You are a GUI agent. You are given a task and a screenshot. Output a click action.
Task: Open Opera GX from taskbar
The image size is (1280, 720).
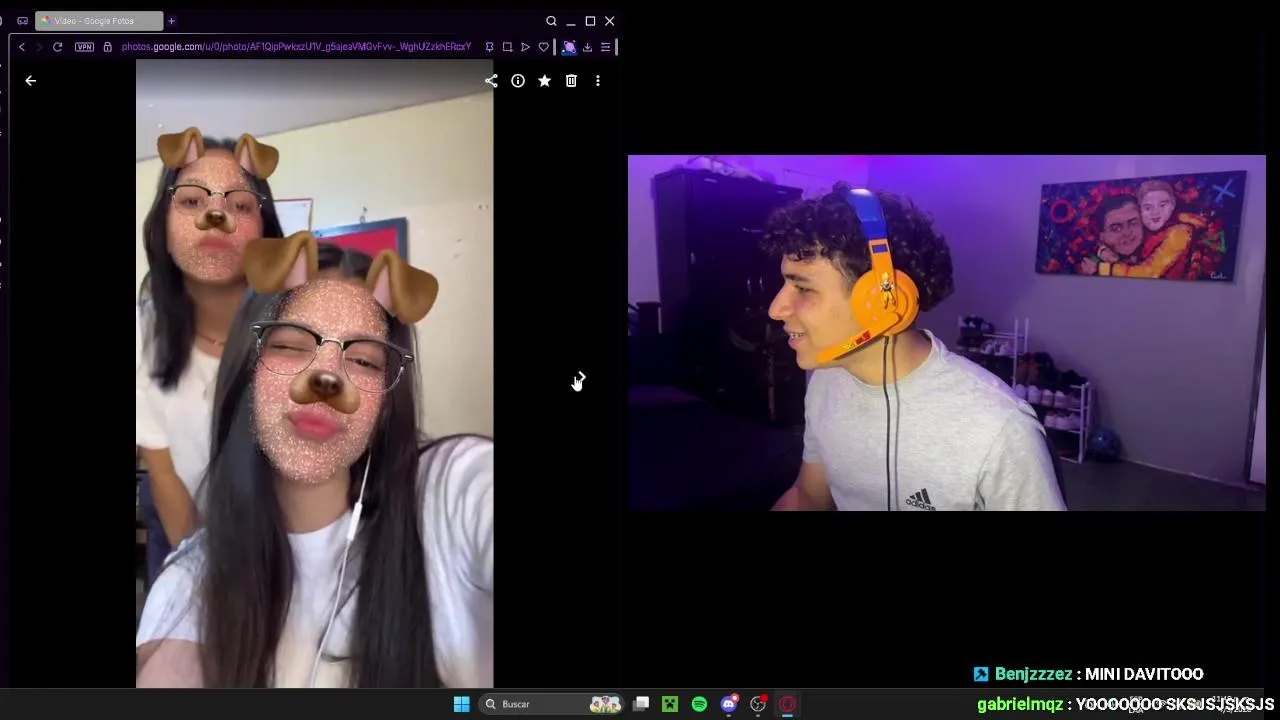click(x=787, y=704)
